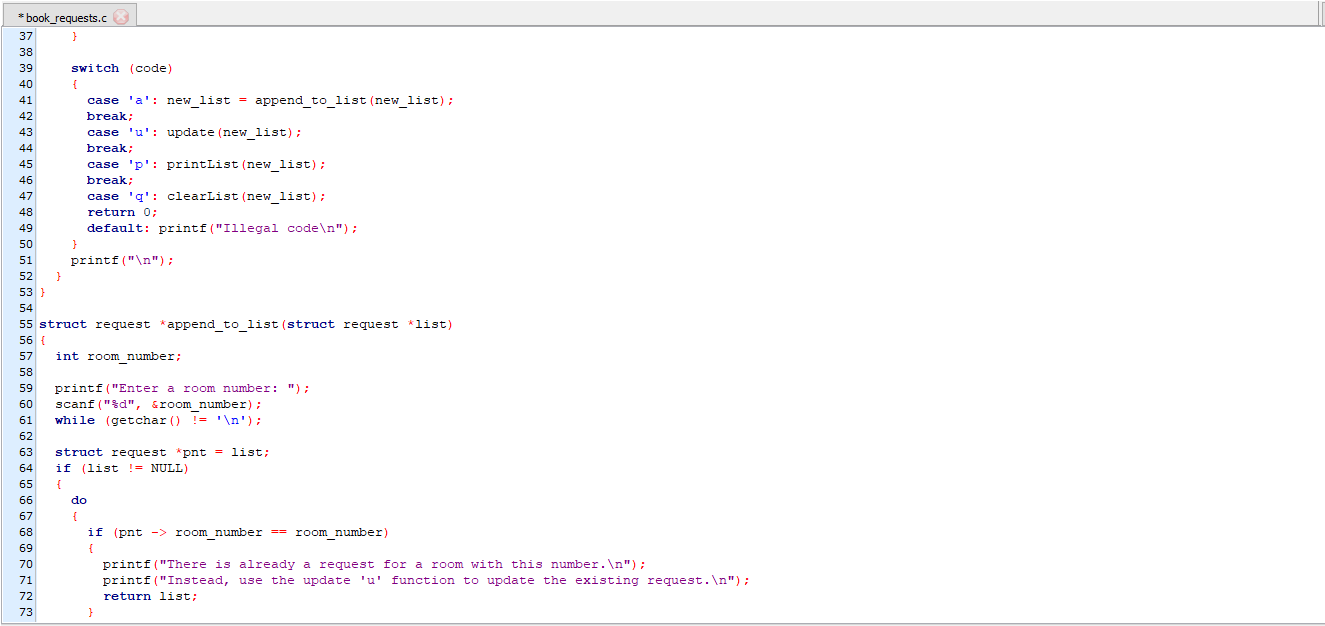
Task: Click the 'while (getchar() != '\n');' line
Action: point(158,420)
